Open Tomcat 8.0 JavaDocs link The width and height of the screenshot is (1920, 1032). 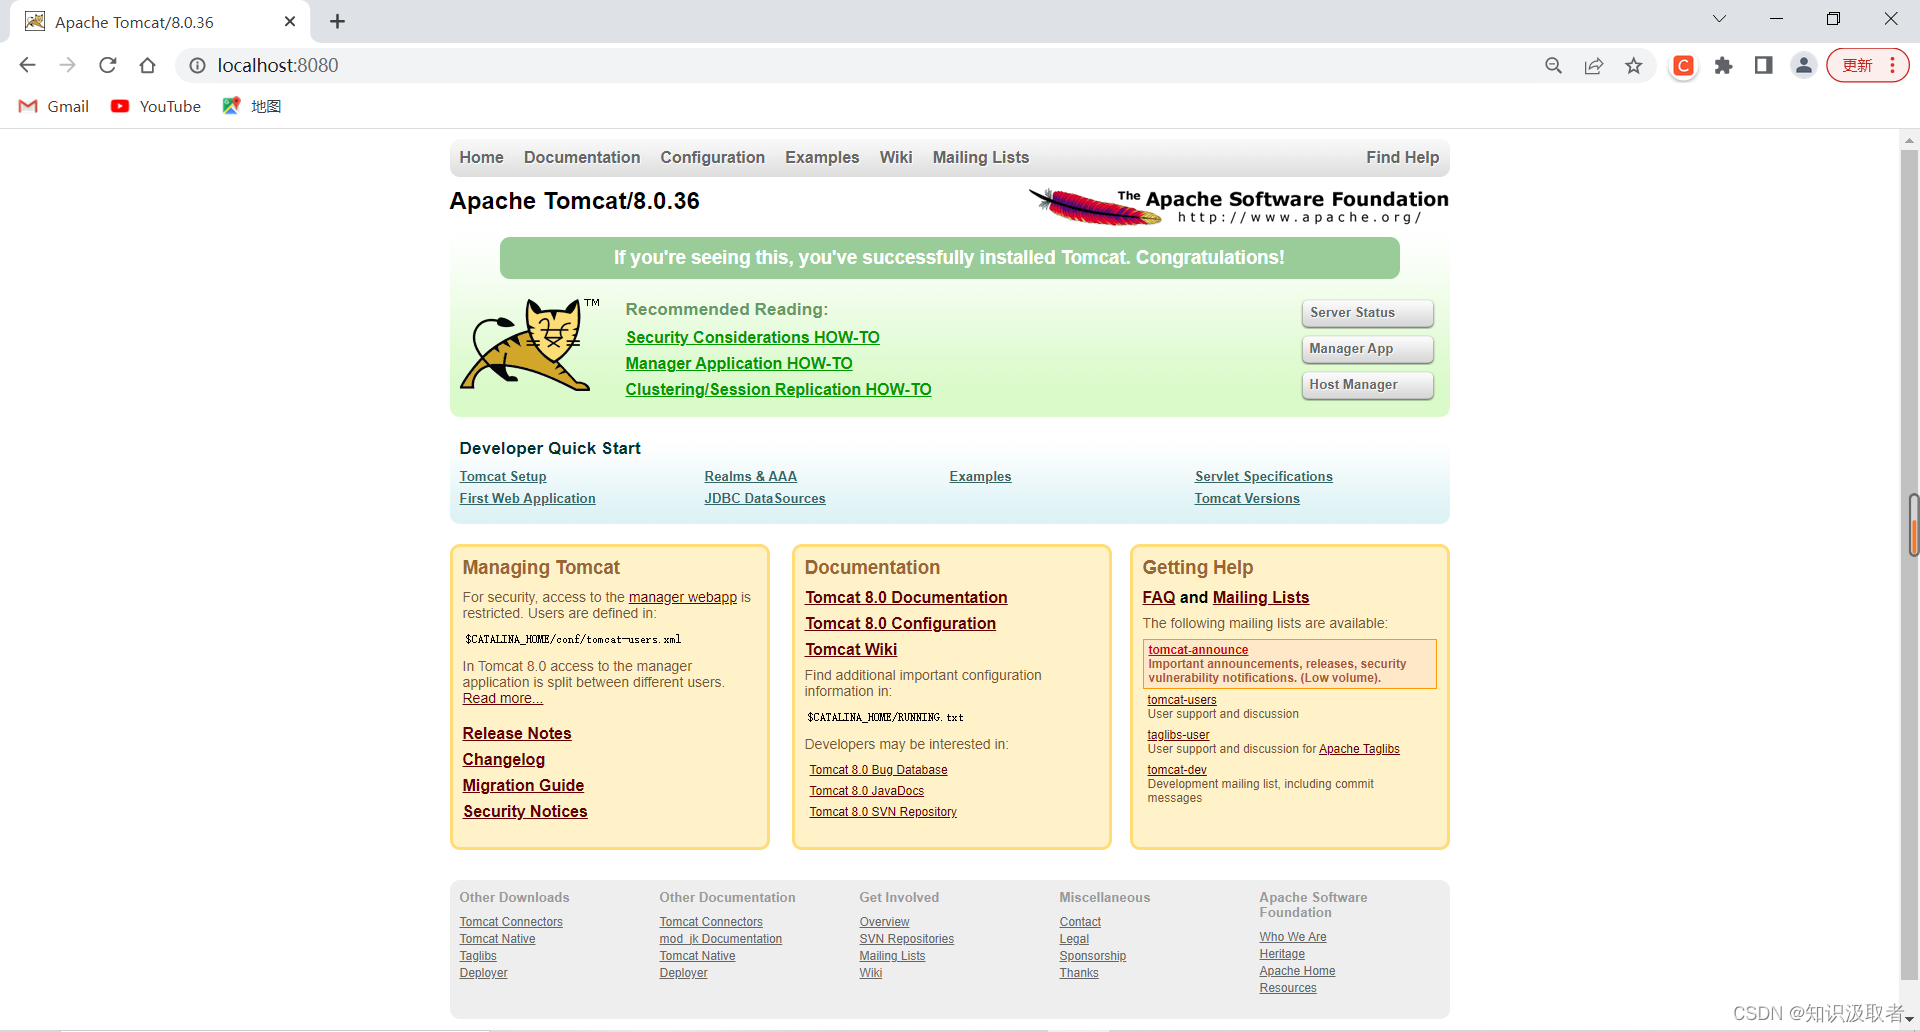[x=866, y=791]
